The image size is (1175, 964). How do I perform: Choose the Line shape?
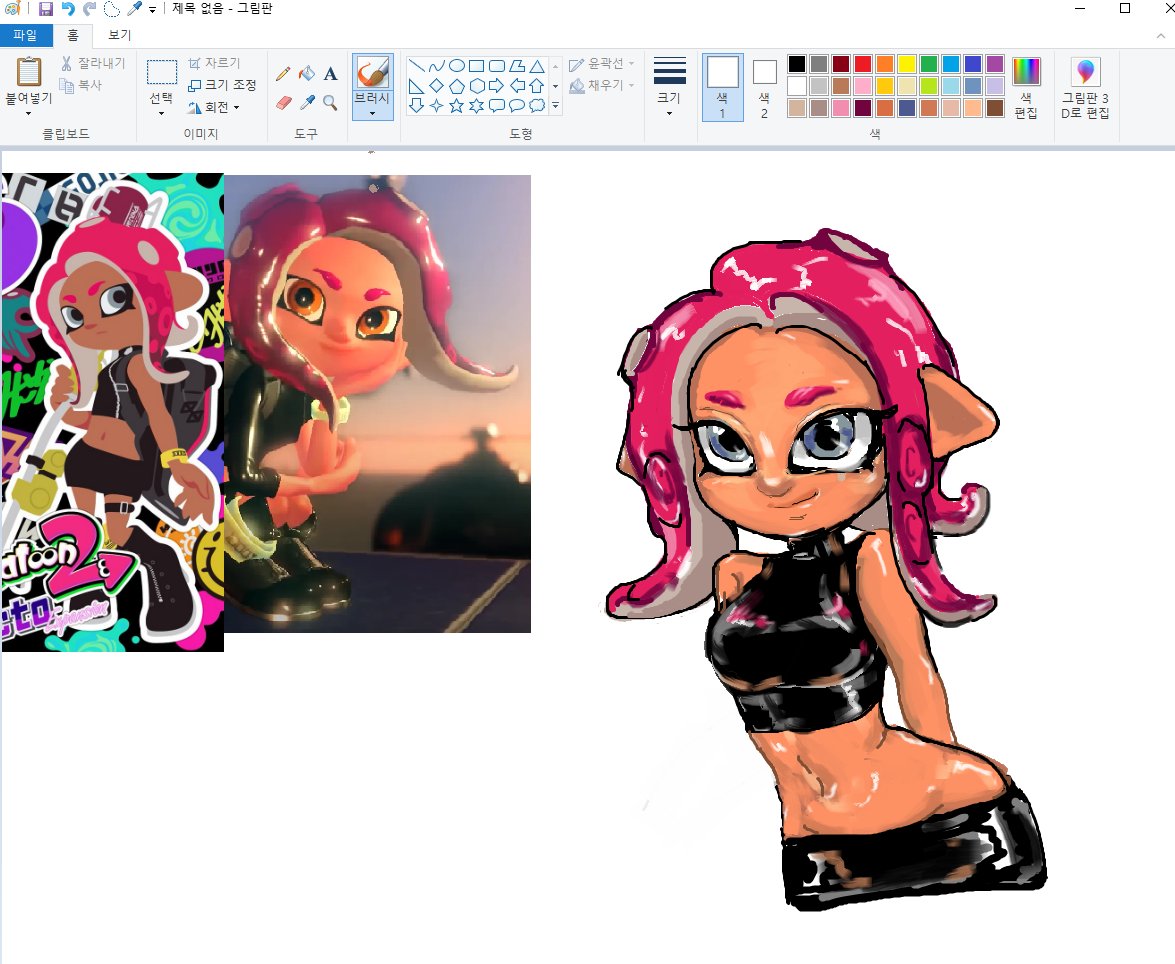tap(417, 66)
